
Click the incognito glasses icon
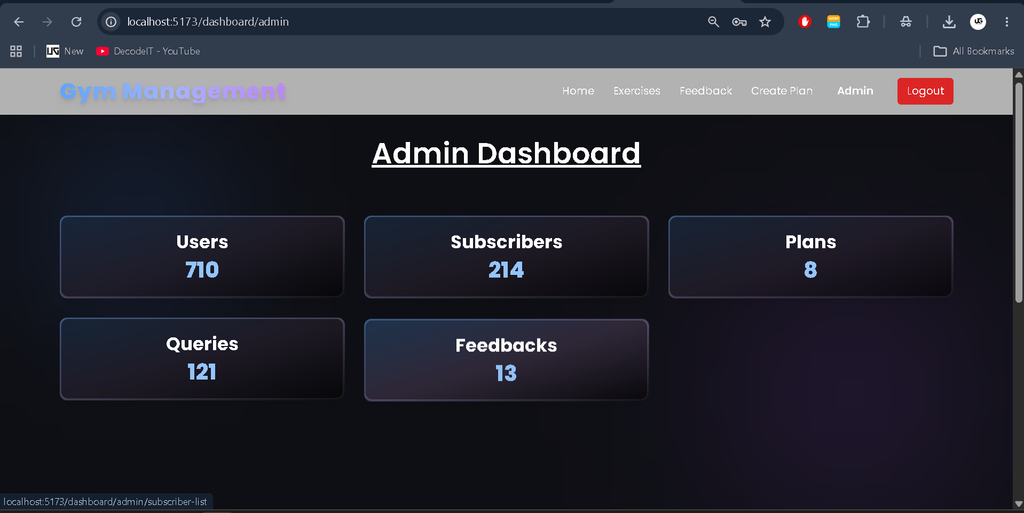tap(906, 22)
